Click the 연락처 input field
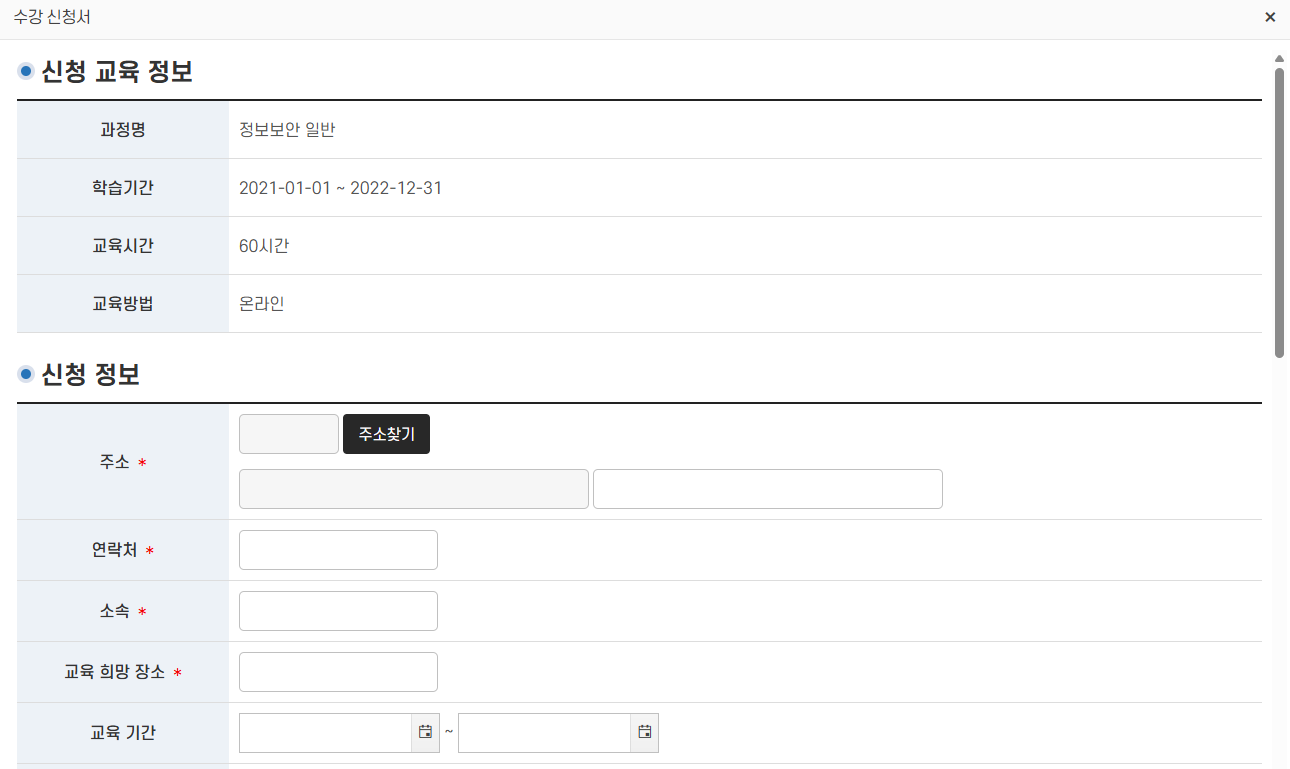Image resolution: width=1290 pixels, height=769 pixels. tap(338, 550)
